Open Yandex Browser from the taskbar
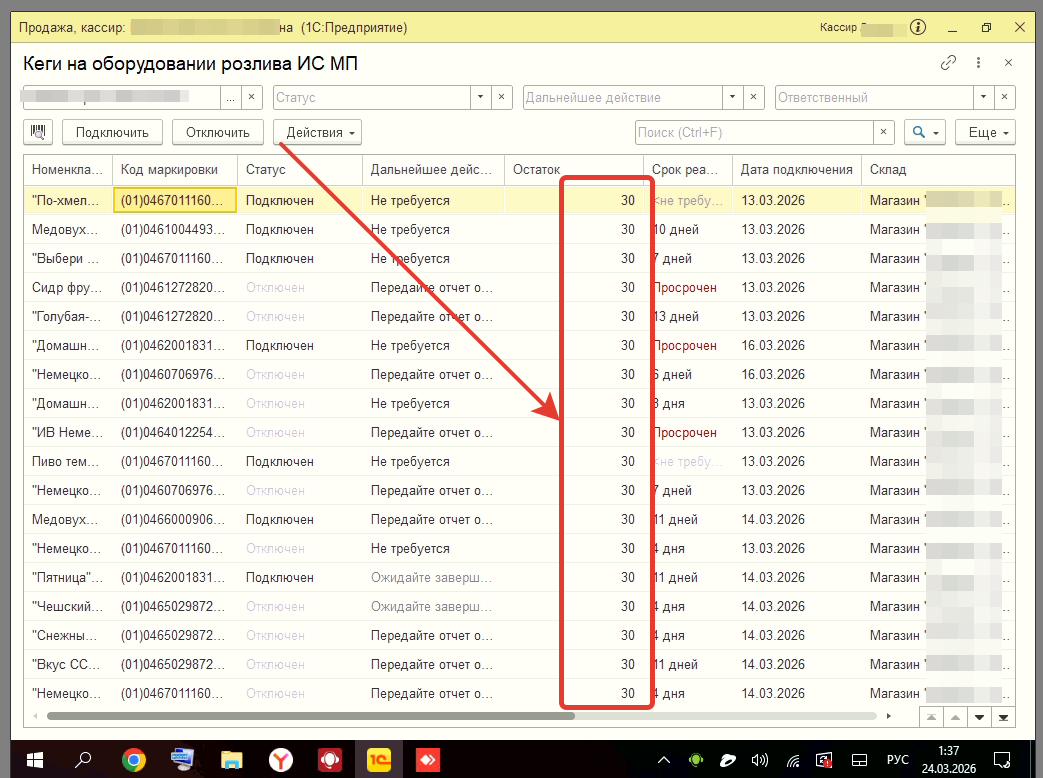This screenshot has height=778, width=1043. pos(281,760)
